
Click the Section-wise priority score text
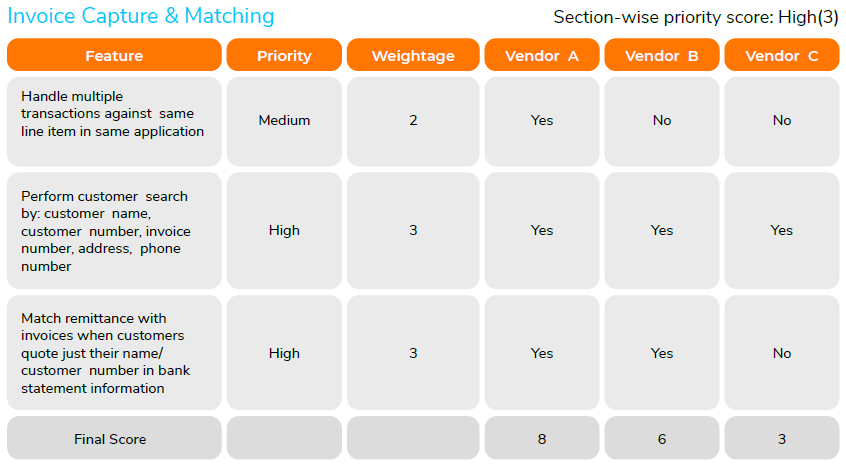pyautogui.click(x=695, y=17)
